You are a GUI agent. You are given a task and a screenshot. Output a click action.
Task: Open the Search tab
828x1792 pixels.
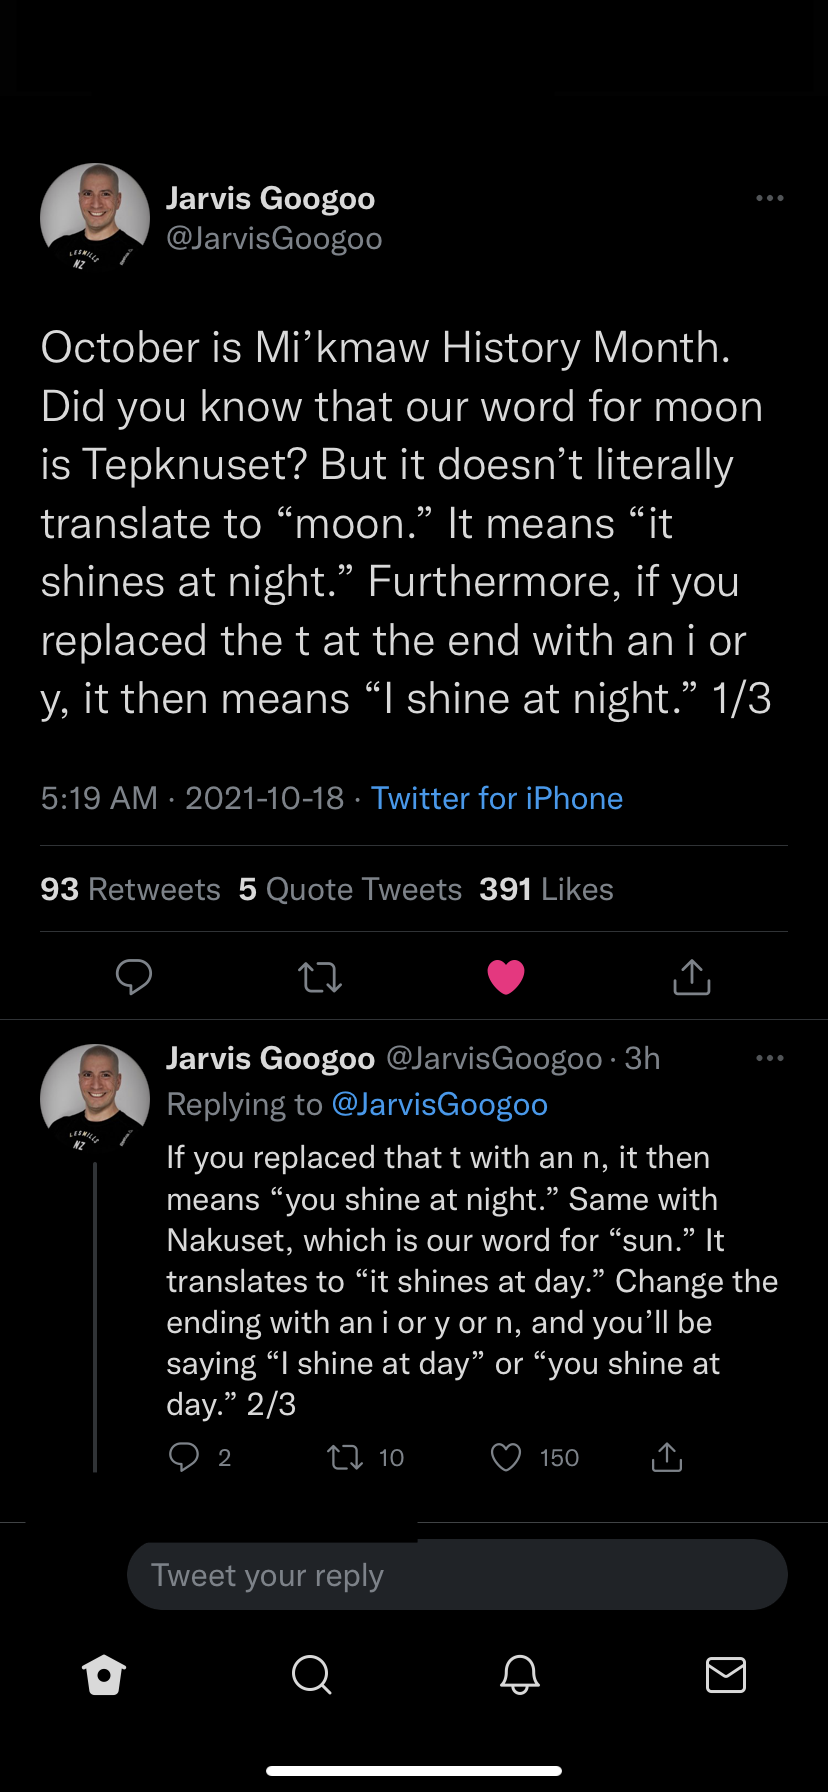tap(311, 1674)
